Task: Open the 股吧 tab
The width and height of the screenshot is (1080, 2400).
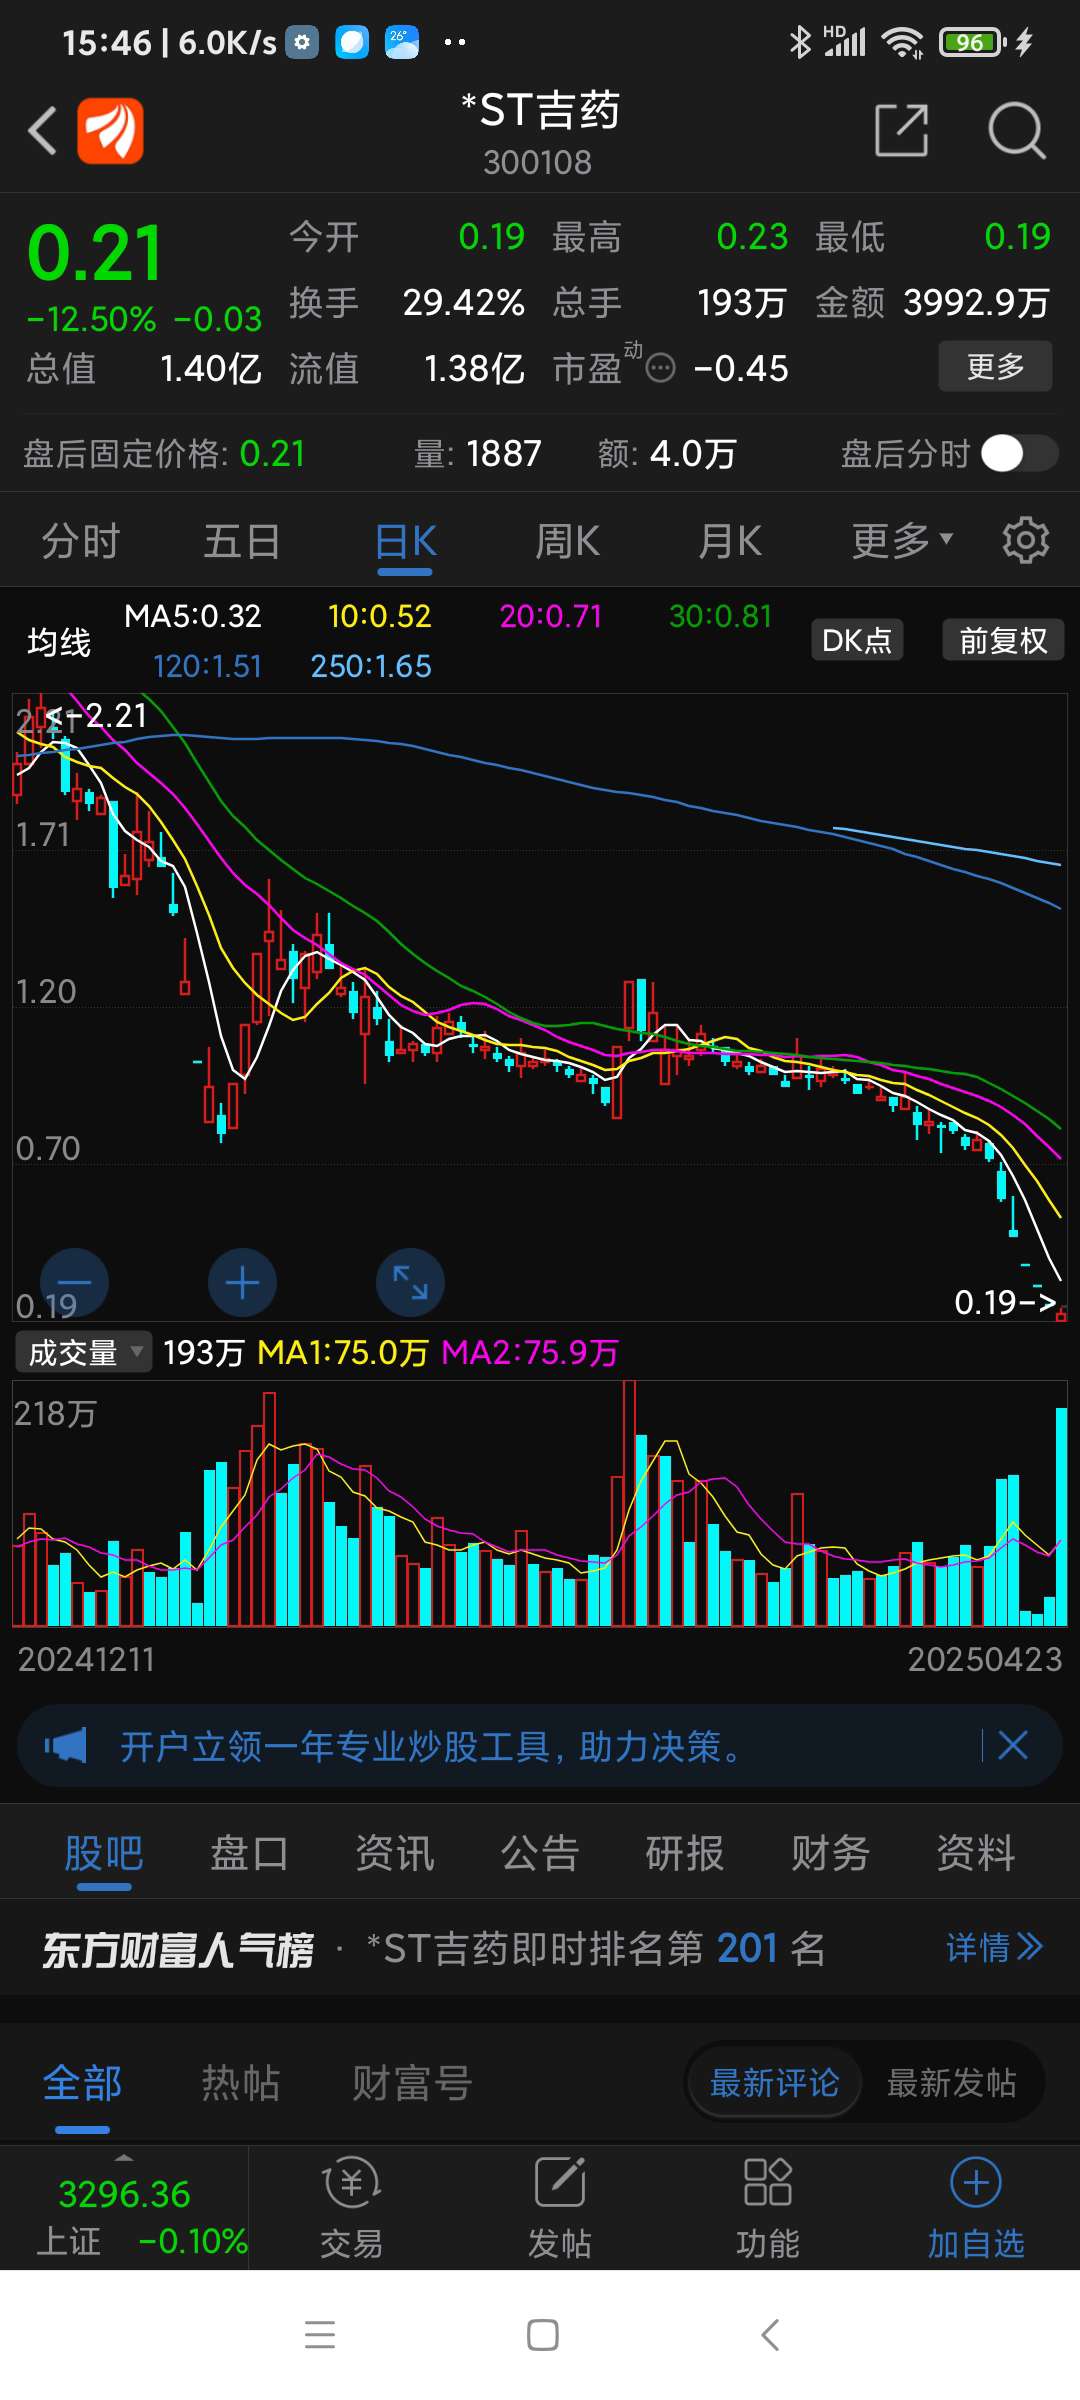Action: pyautogui.click(x=104, y=1853)
